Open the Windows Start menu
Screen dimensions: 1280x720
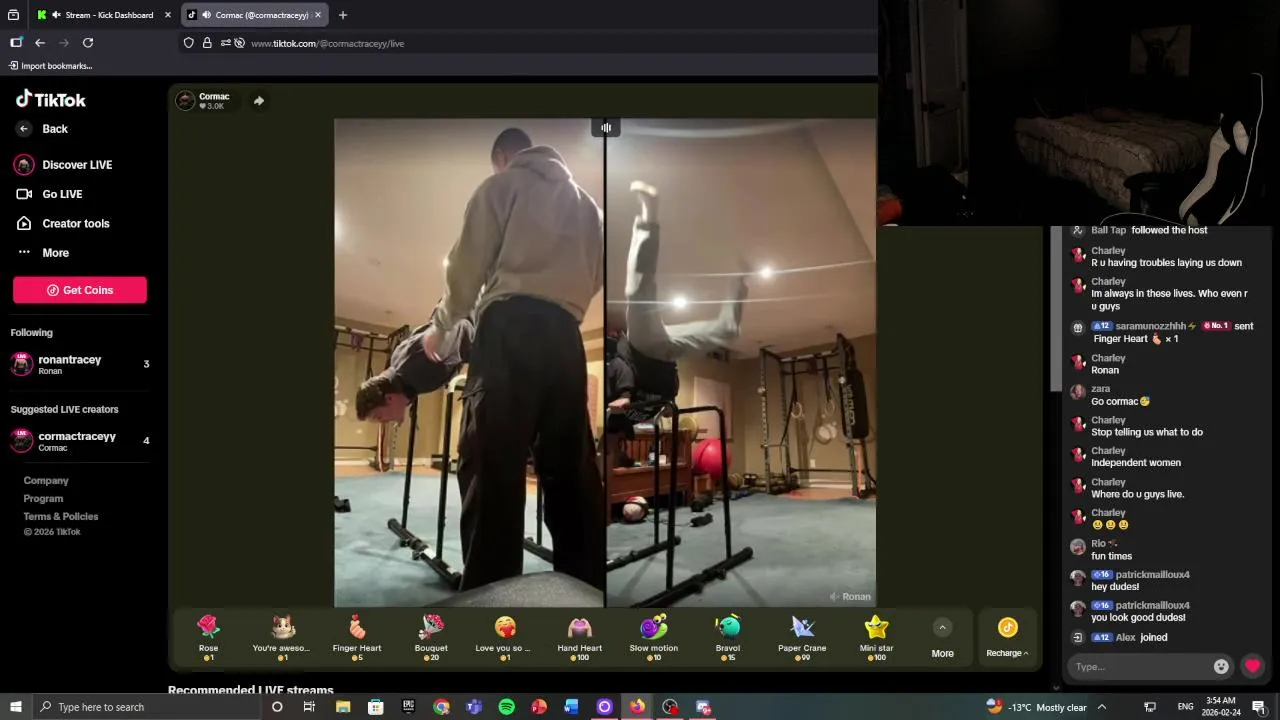click(16, 707)
